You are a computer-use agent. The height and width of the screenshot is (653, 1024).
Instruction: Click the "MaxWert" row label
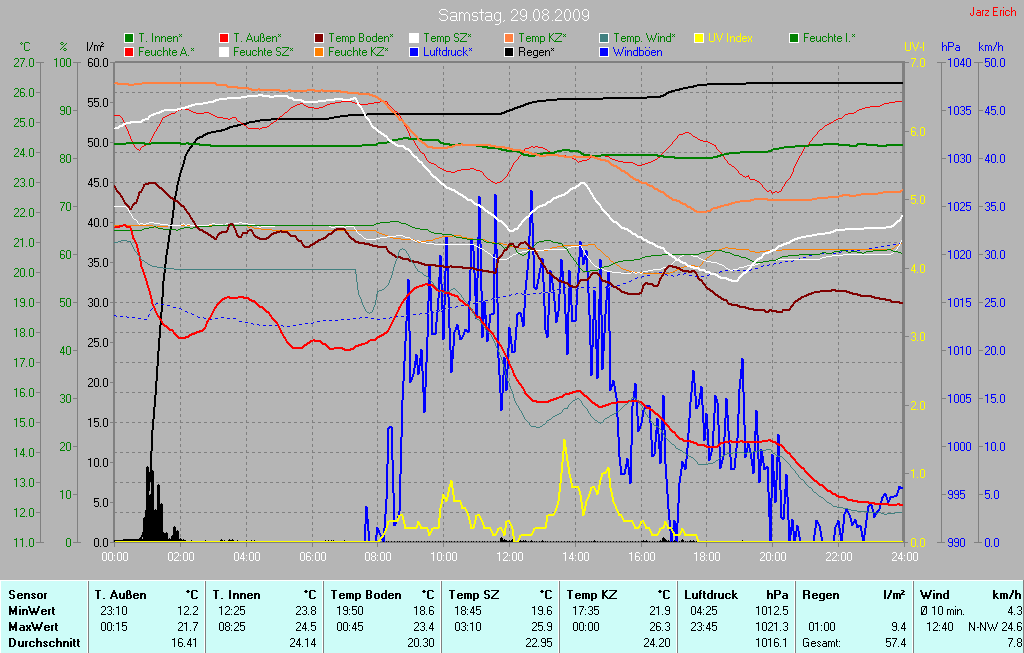coord(33,627)
